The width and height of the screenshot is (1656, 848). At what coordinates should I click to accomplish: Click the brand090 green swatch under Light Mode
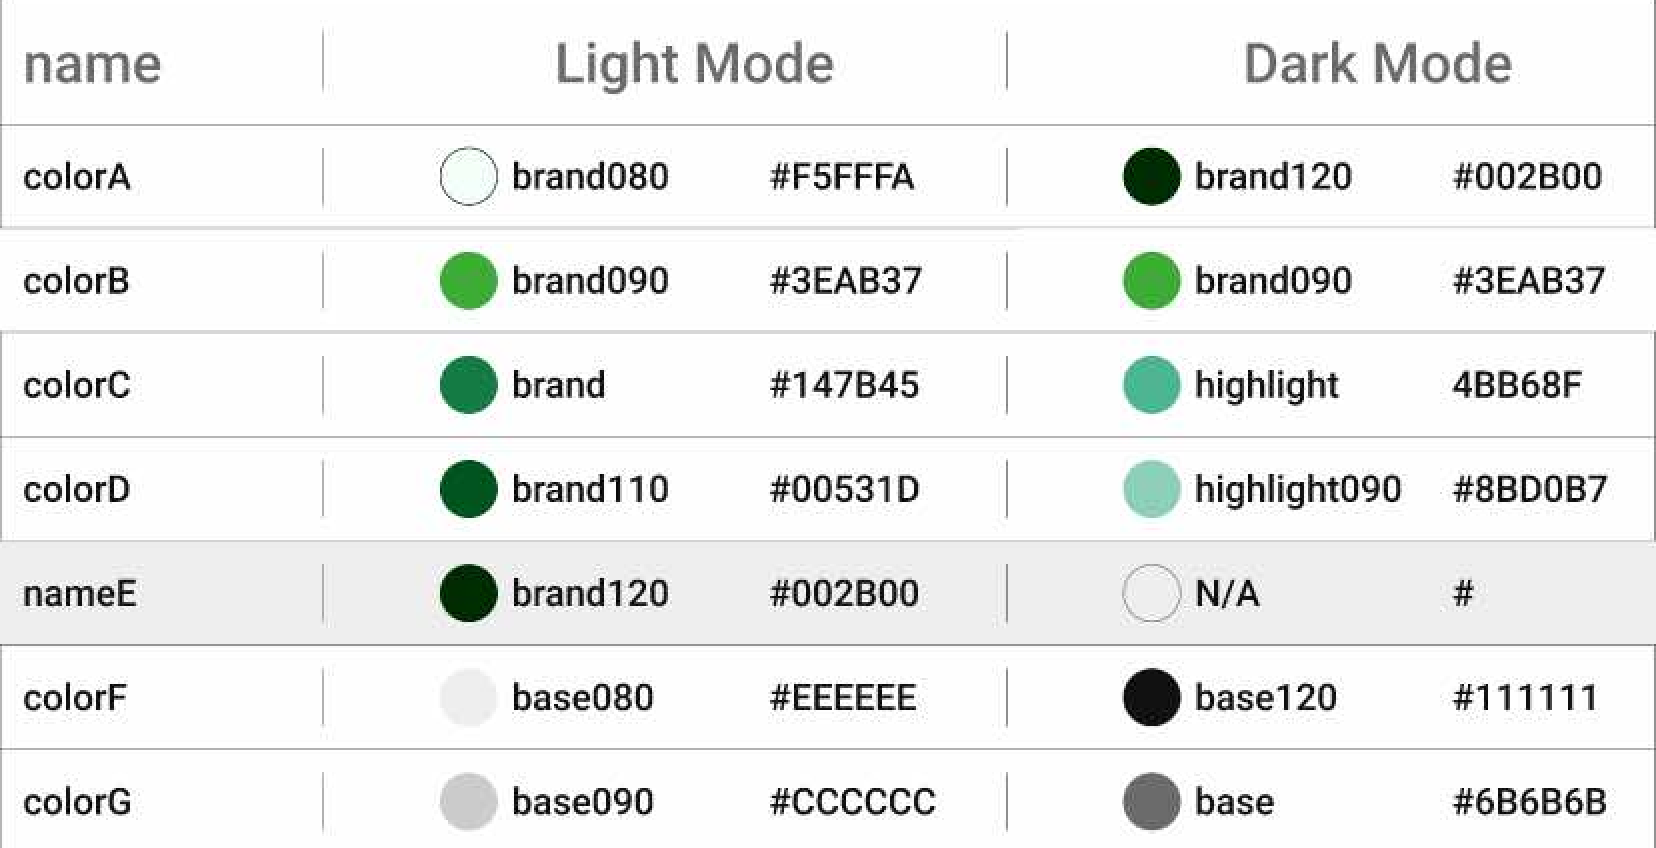point(468,280)
